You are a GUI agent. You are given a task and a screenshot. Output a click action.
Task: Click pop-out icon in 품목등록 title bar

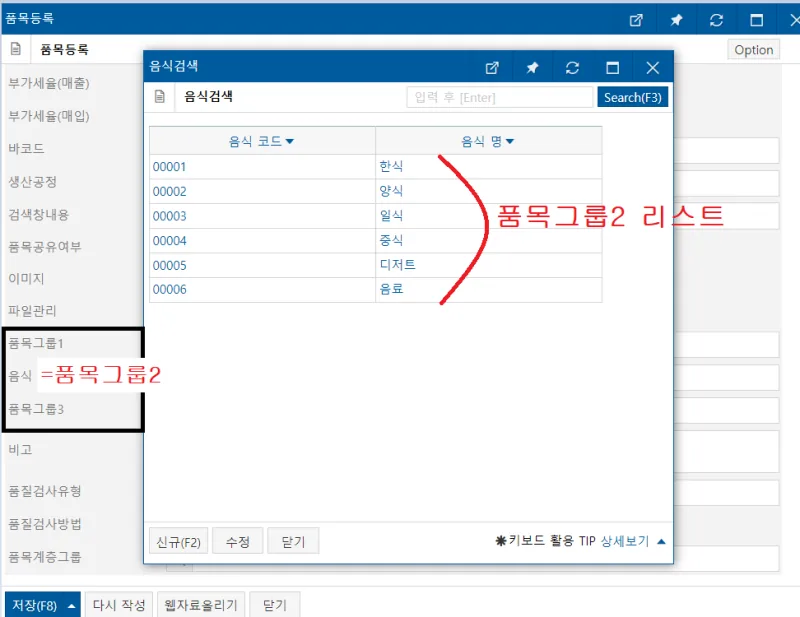point(636,20)
